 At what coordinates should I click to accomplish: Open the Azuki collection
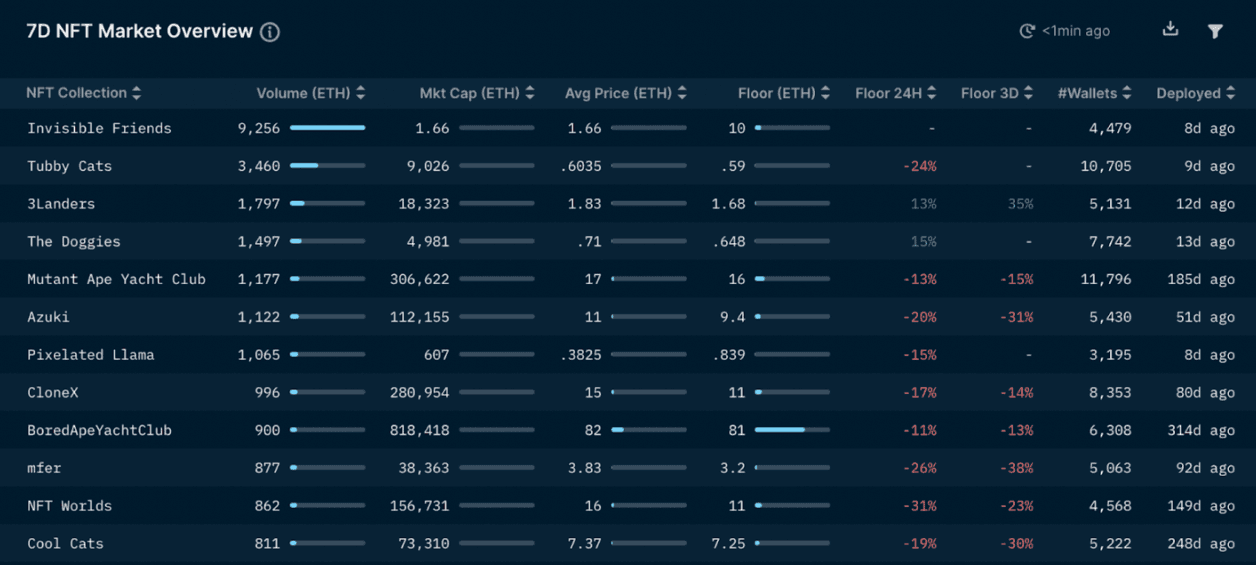click(48, 317)
